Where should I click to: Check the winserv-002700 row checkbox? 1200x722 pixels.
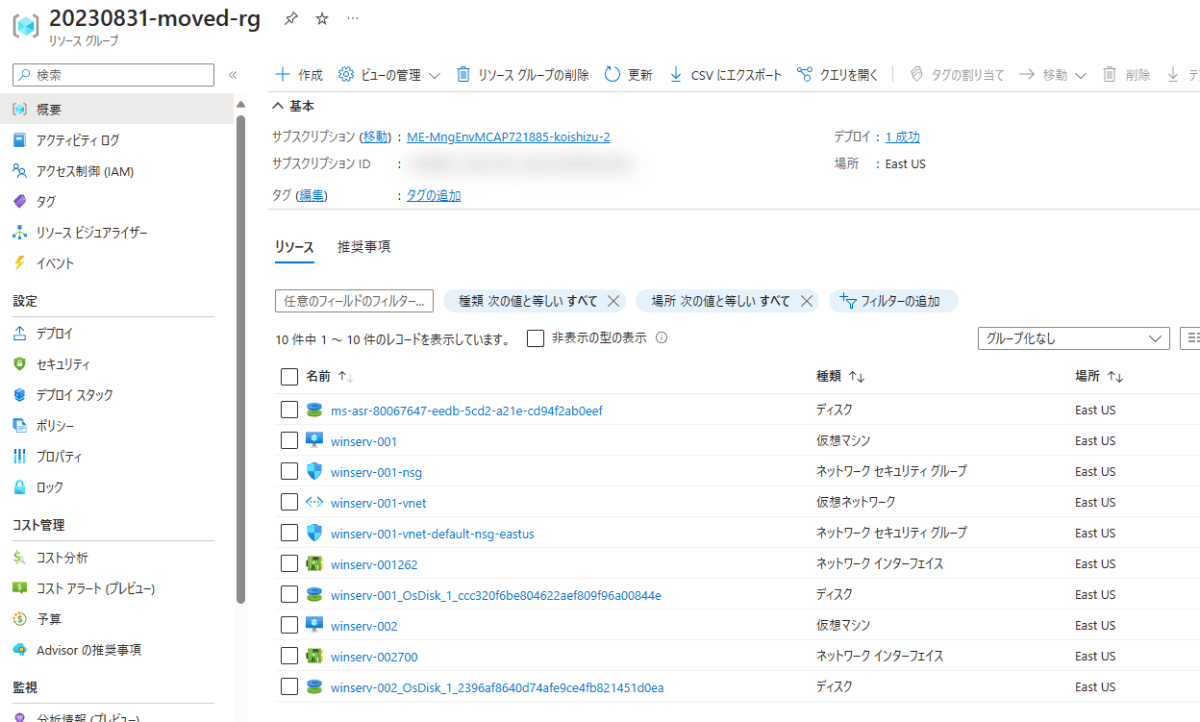point(289,656)
